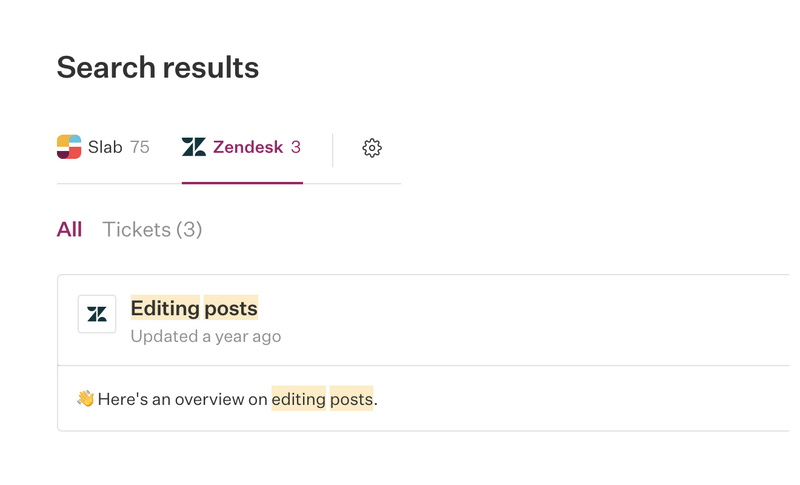Click the waving hand emoji in the snippet

[86, 399]
